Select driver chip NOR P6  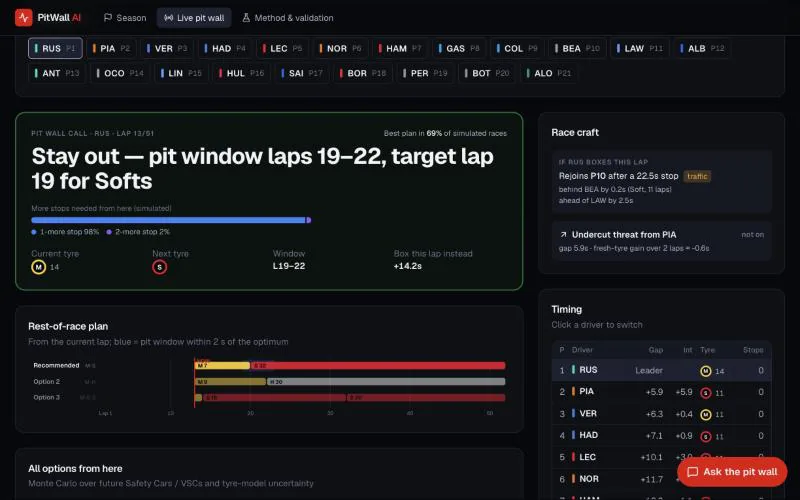point(340,48)
